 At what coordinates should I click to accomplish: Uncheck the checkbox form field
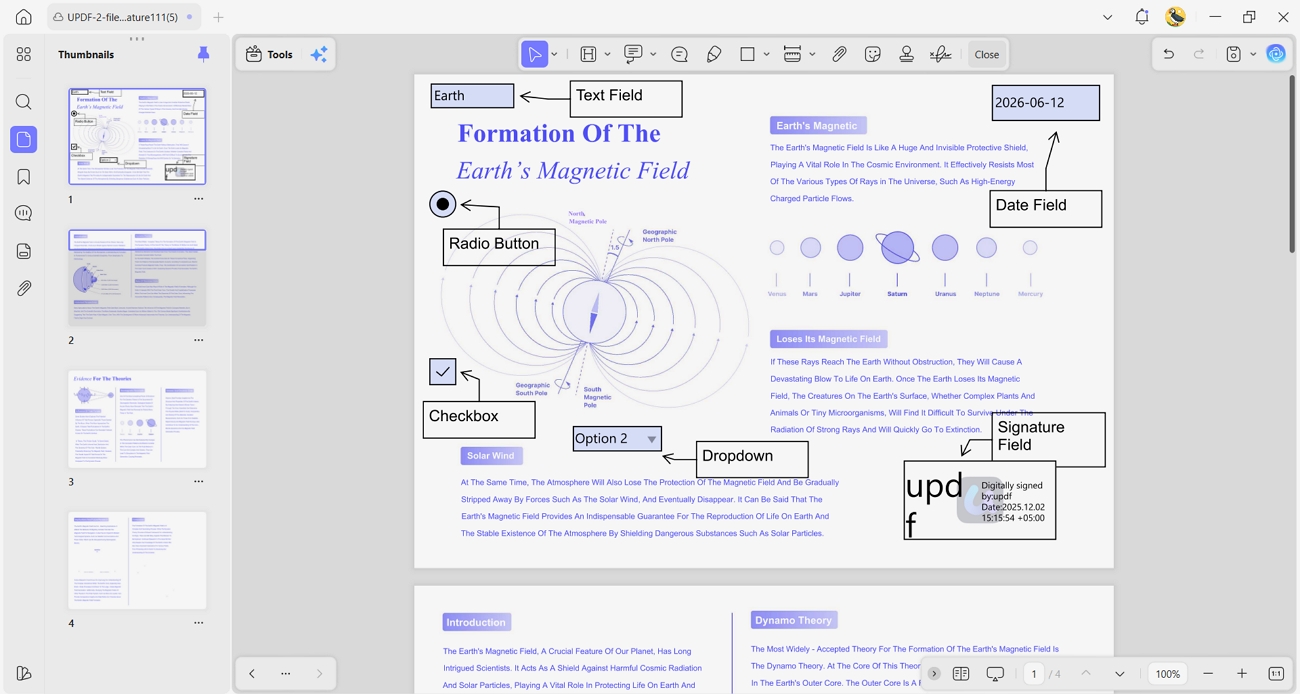click(x=442, y=372)
